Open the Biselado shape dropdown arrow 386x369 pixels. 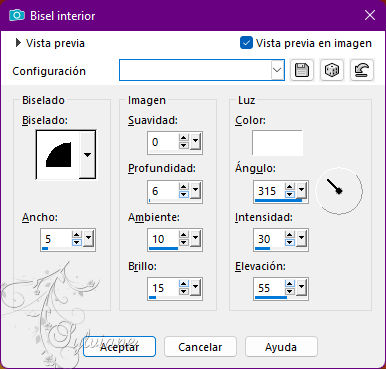click(x=87, y=155)
